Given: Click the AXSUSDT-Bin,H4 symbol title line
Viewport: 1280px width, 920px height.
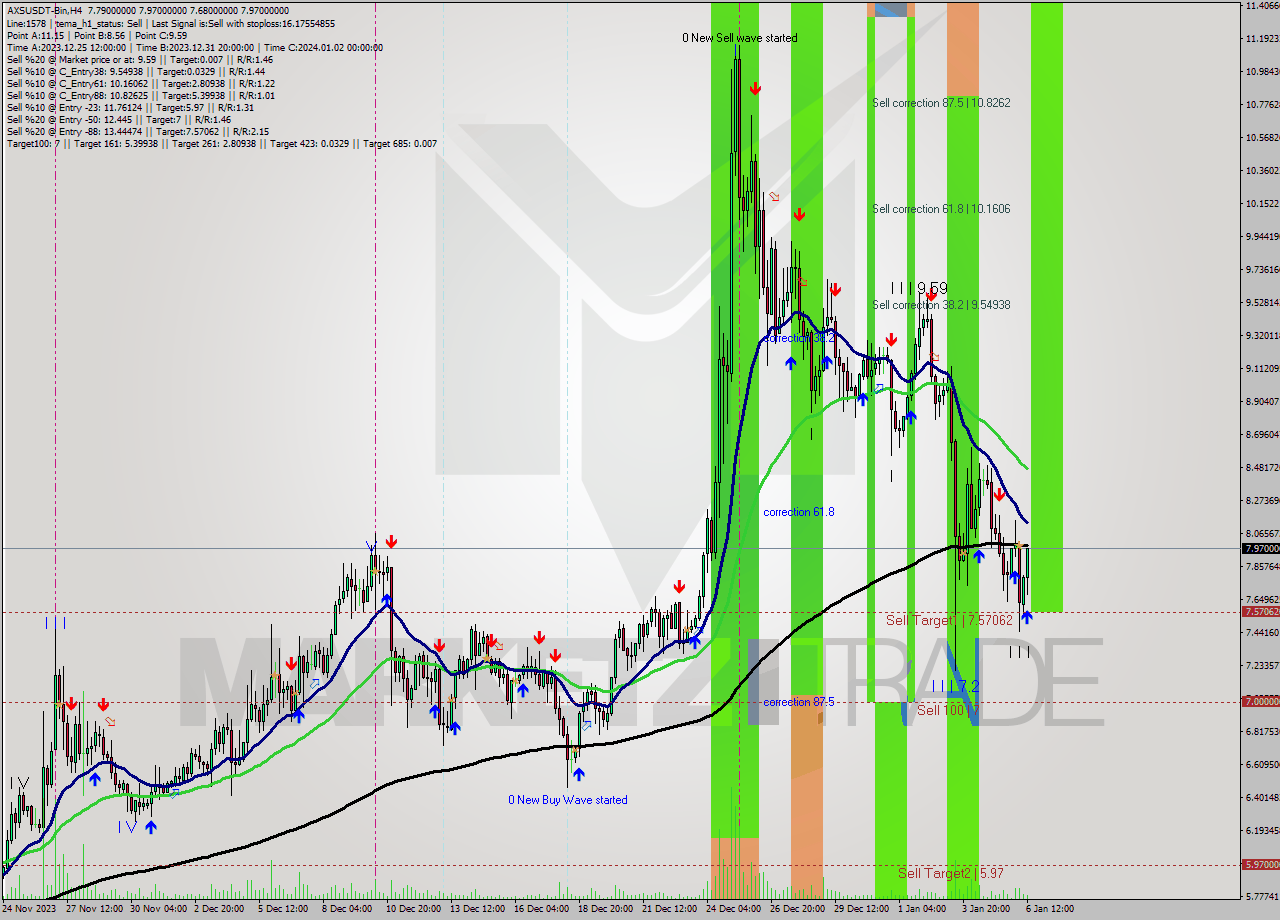Looking at the screenshot, I should point(146,11).
